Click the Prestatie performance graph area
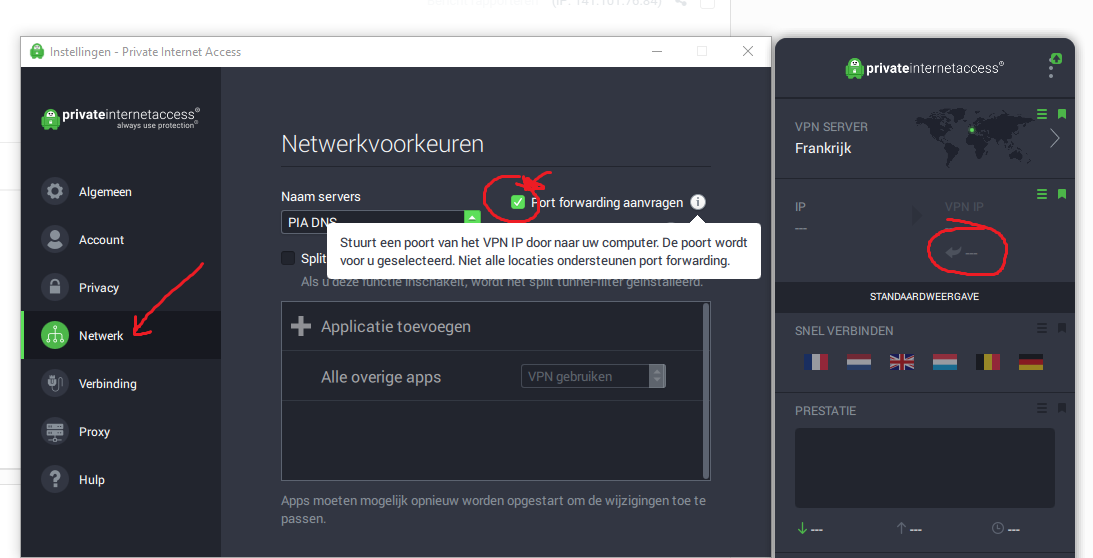Image resolution: width=1093 pixels, height=558 pixels. (x=924, y=468)
